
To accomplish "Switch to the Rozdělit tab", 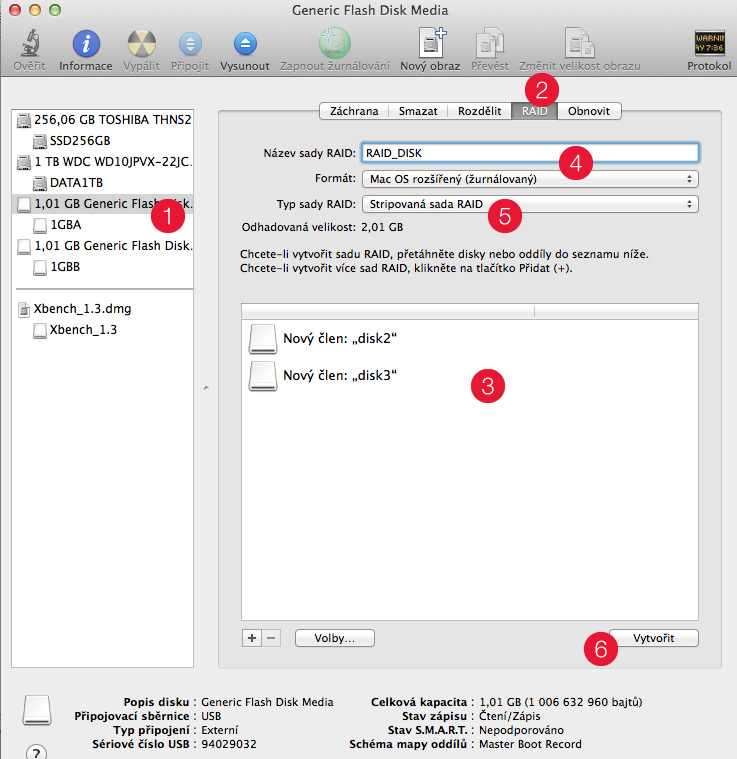I will (x=479, y=111).
